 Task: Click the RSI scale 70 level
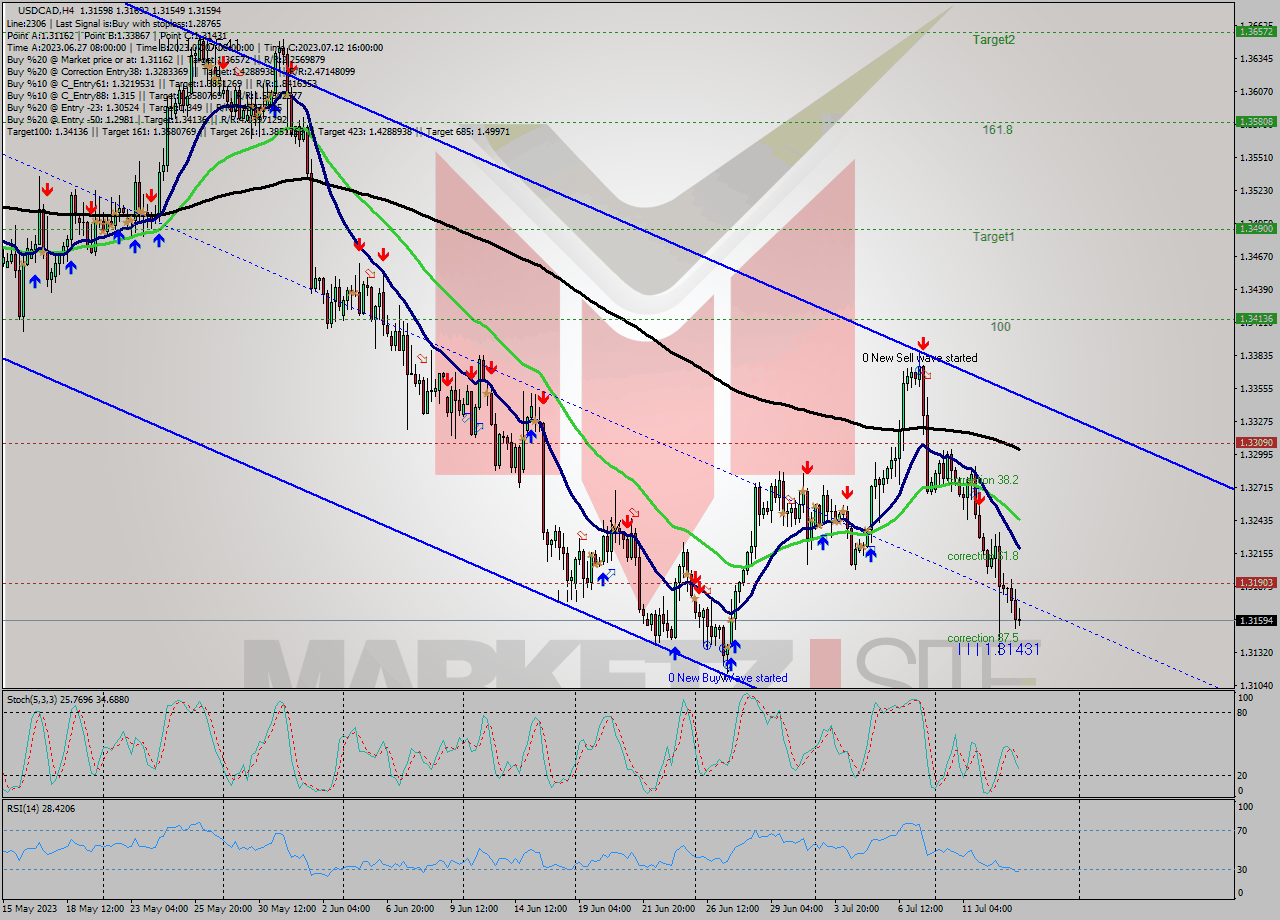coord(1244,830)
